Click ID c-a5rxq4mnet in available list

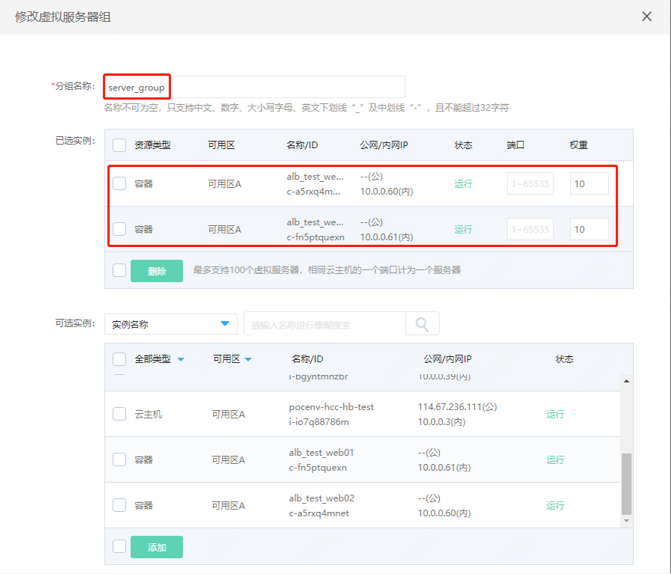pos(319,513)
